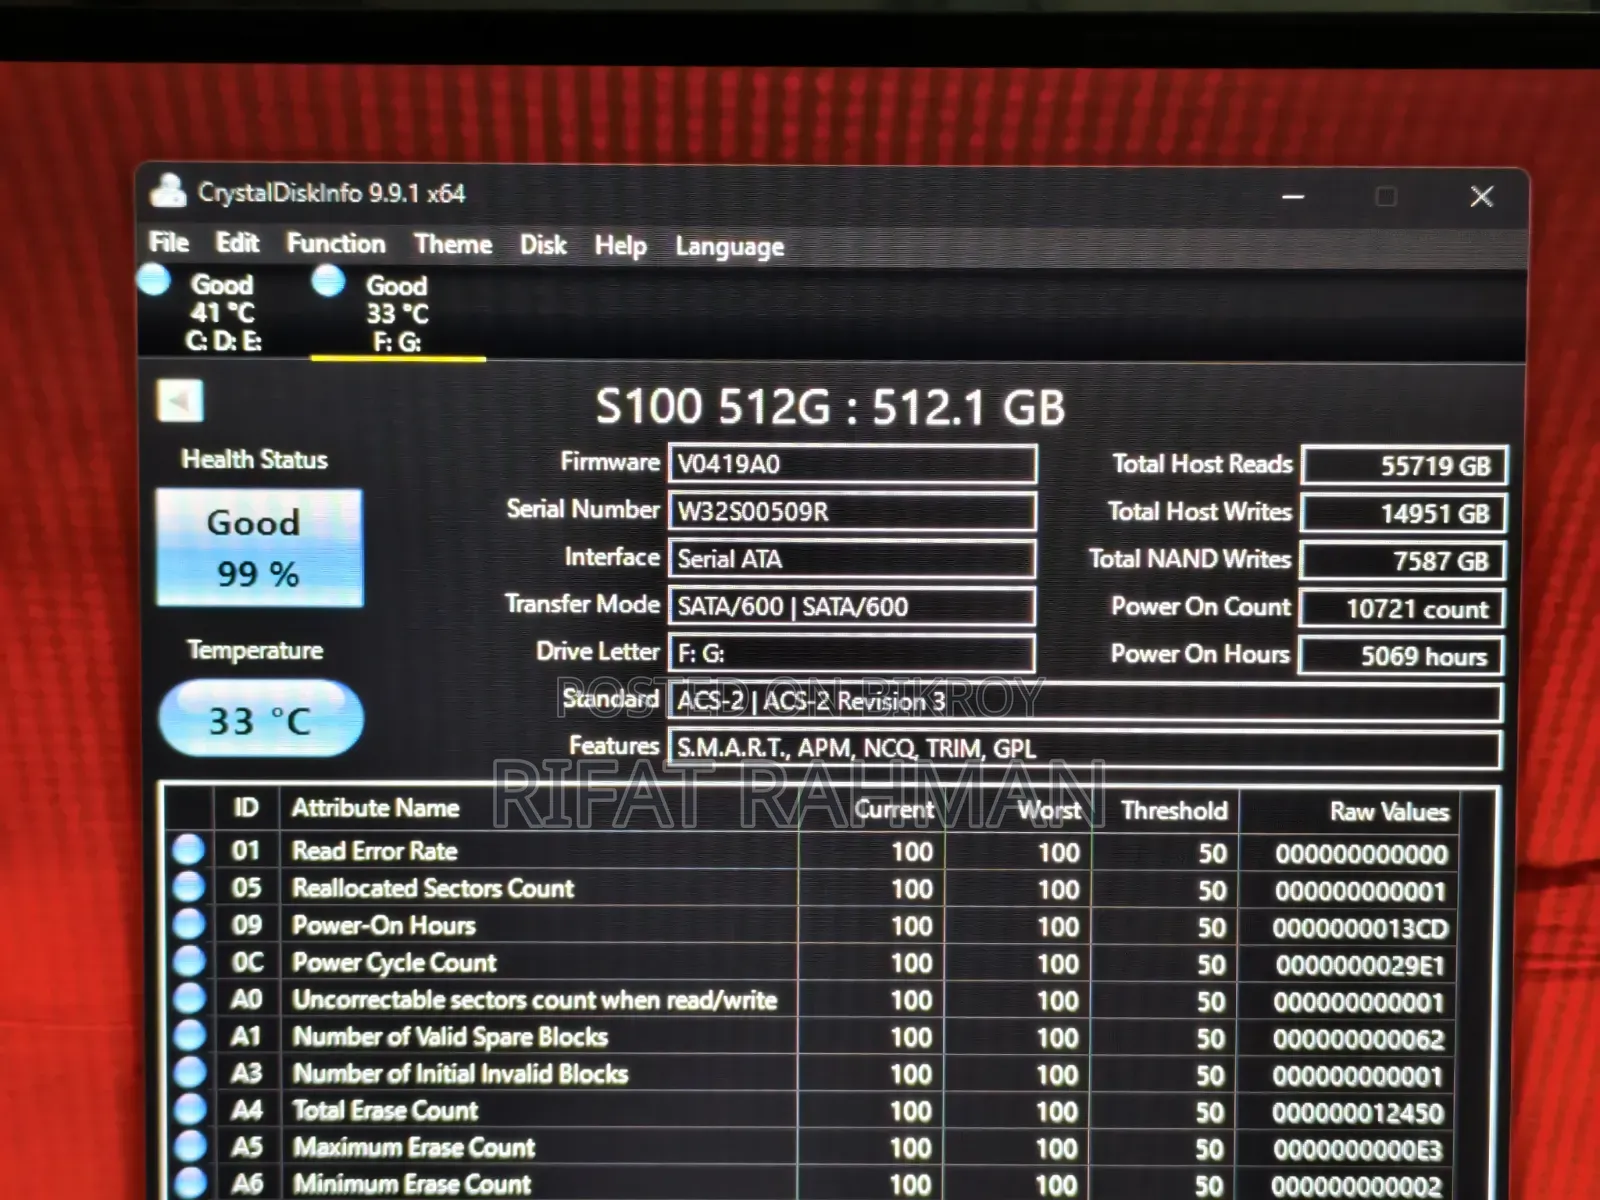The height and width of the screenshot is (1200, 1600).
Task: Click status circle for Initial Invalid Blocks row
Action: (188, 1072)
